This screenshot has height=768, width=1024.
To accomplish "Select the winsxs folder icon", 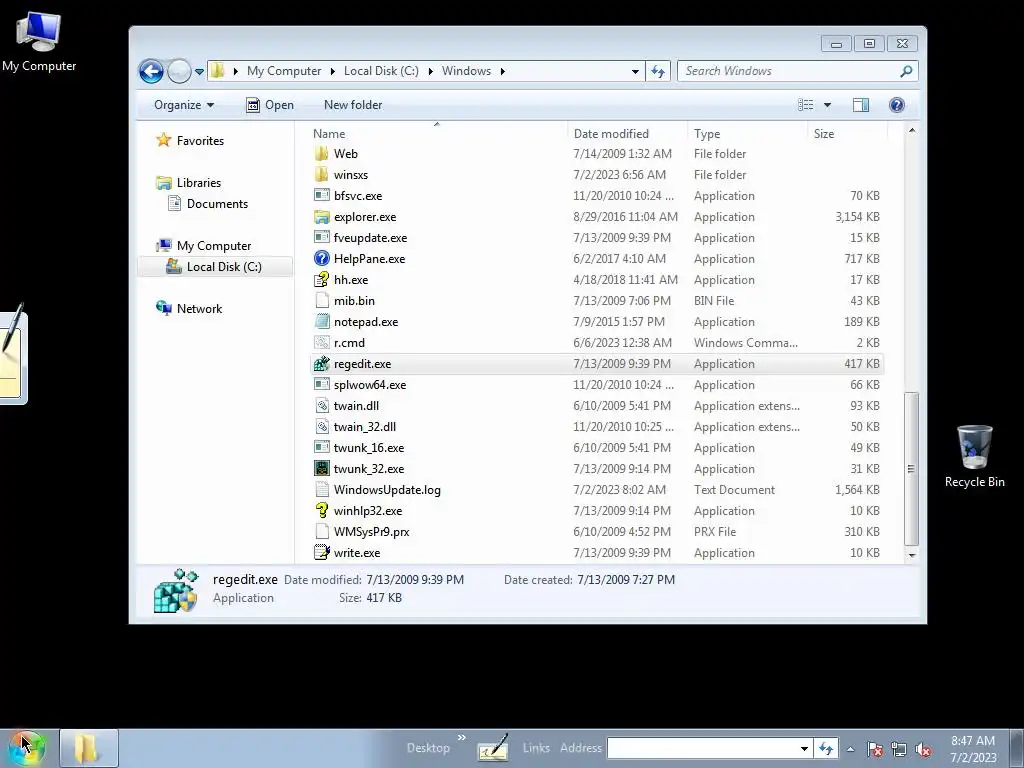I will (x=321, y=174).
